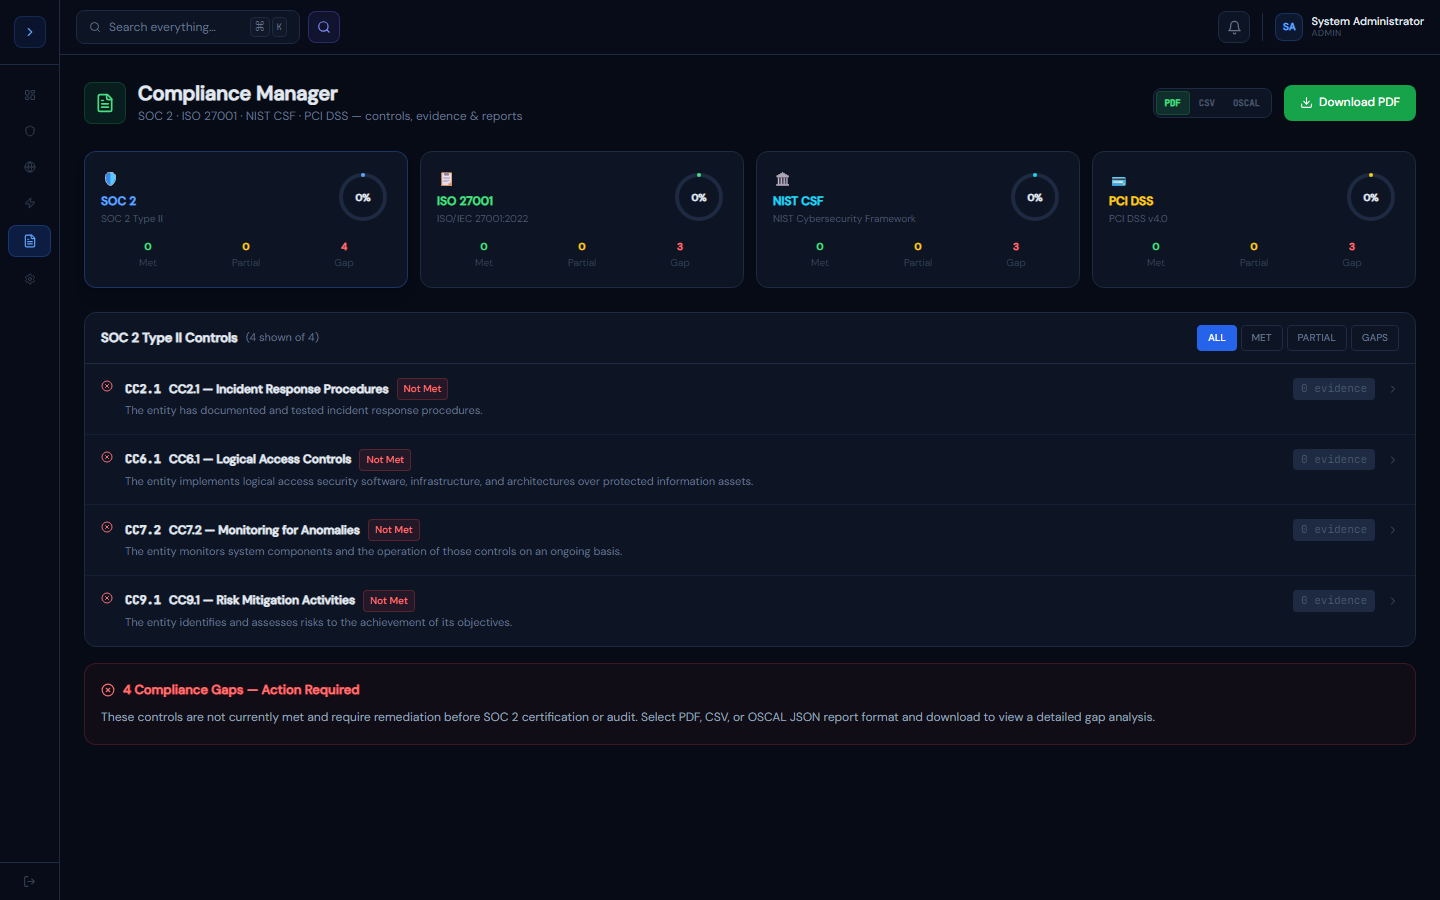Open CC2.1 — Incident Response Procedures title
The height and width of the screenshot is (900, 1440).
[x=278, y=389]
